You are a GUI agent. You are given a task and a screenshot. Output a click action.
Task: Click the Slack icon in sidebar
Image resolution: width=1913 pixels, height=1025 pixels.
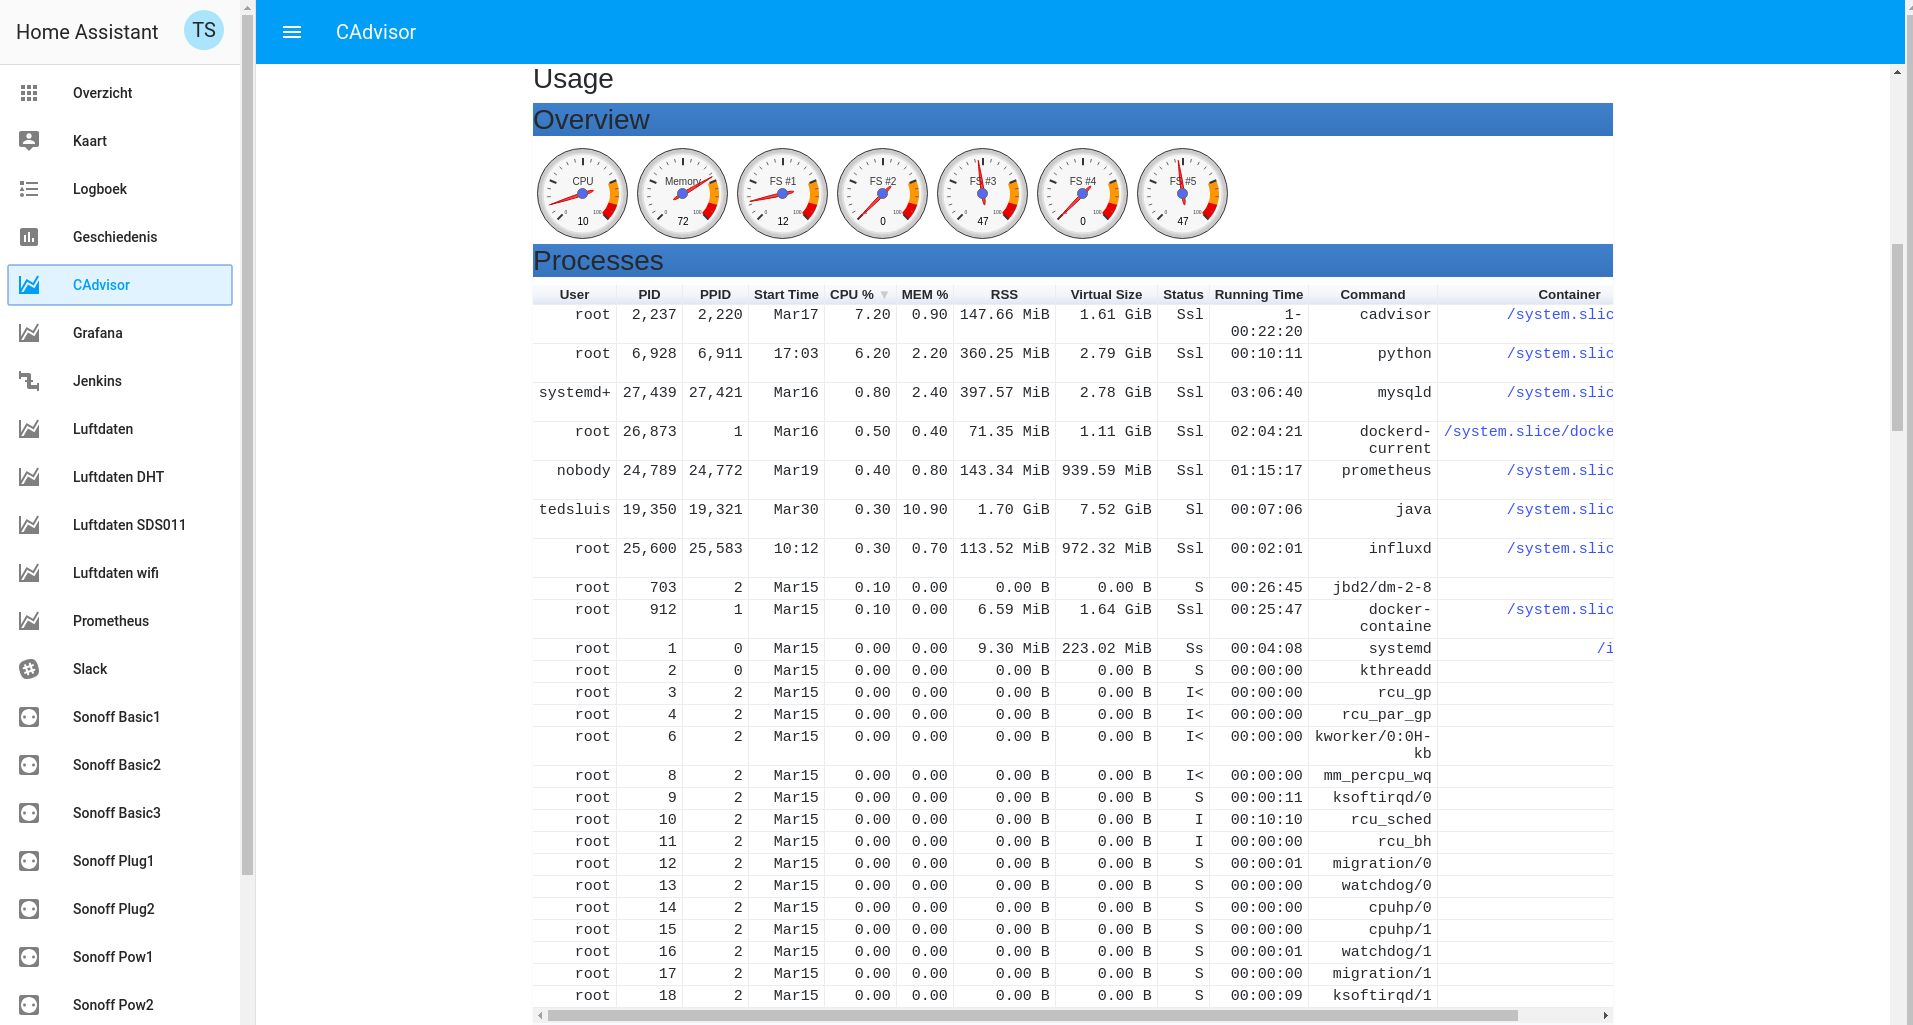pos(29,669)
